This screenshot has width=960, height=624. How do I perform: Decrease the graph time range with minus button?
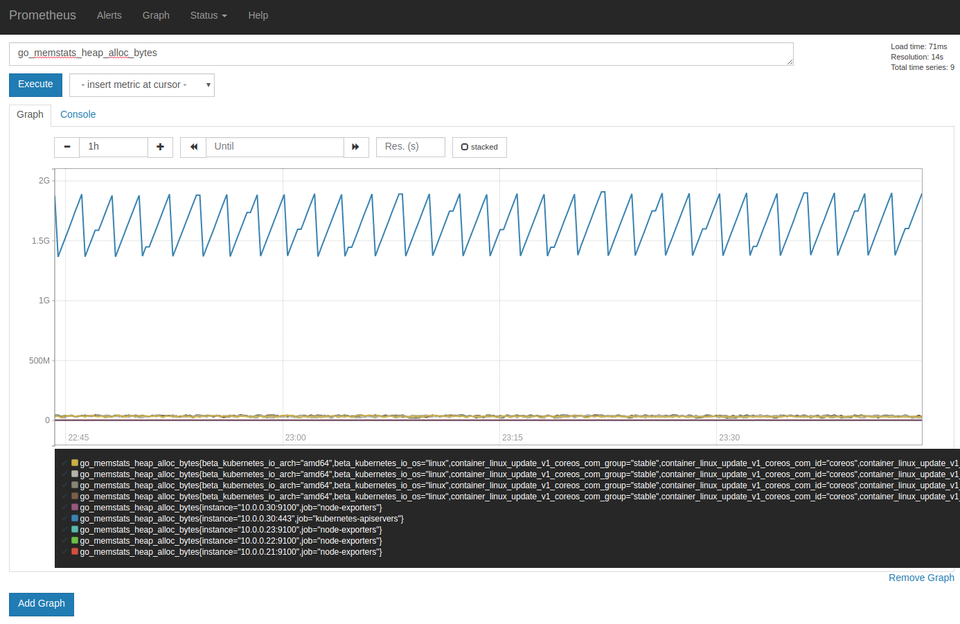pyautogui.click(x=67, y=147)
